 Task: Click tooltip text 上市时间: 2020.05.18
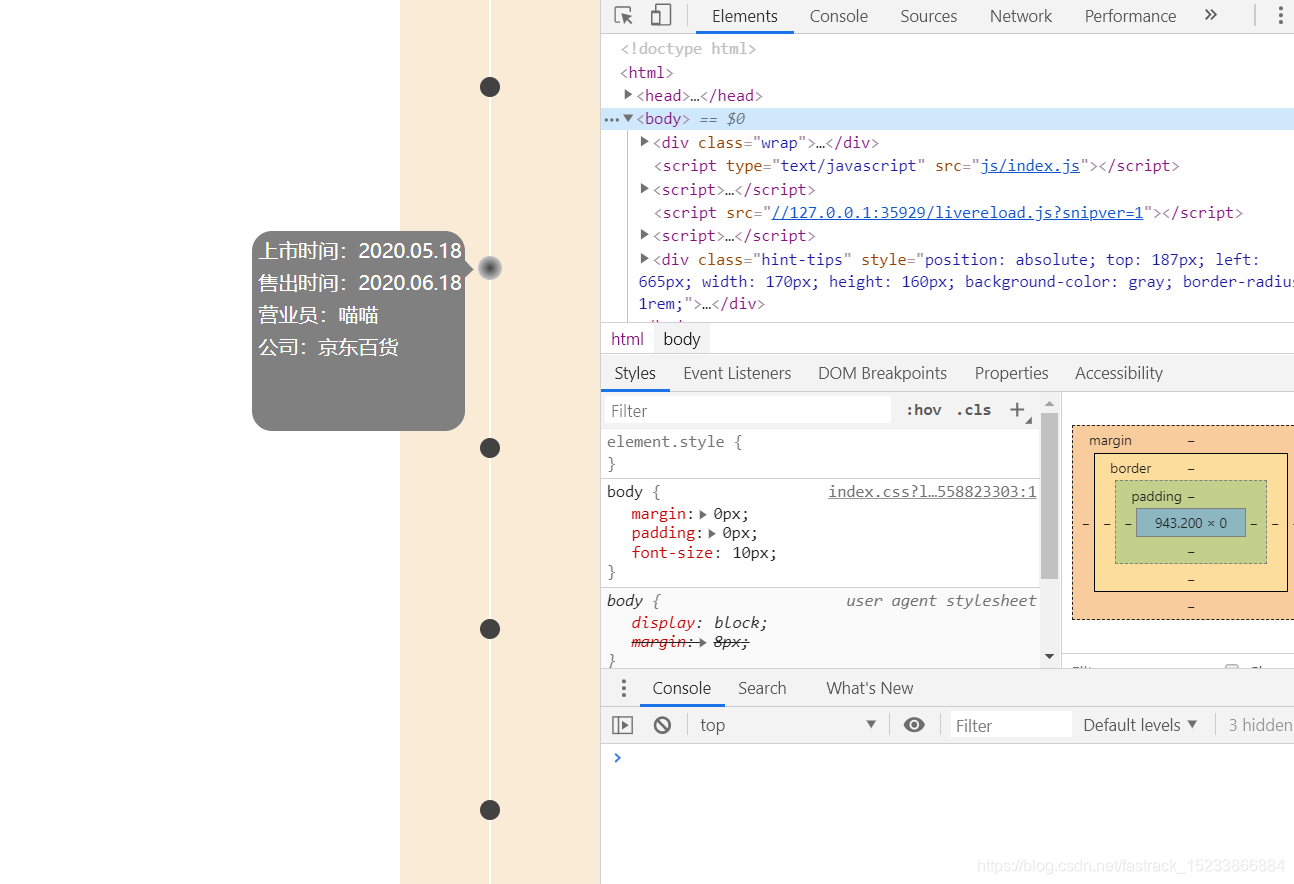click(x=360, y=251)
